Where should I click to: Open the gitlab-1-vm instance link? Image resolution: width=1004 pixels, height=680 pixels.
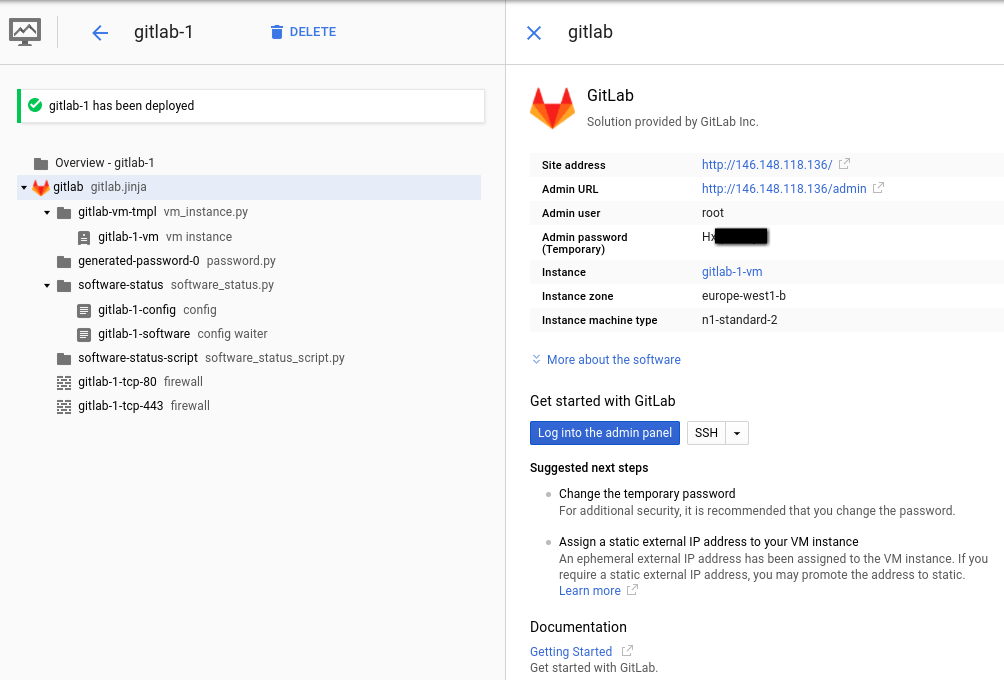tap(731, 272)
